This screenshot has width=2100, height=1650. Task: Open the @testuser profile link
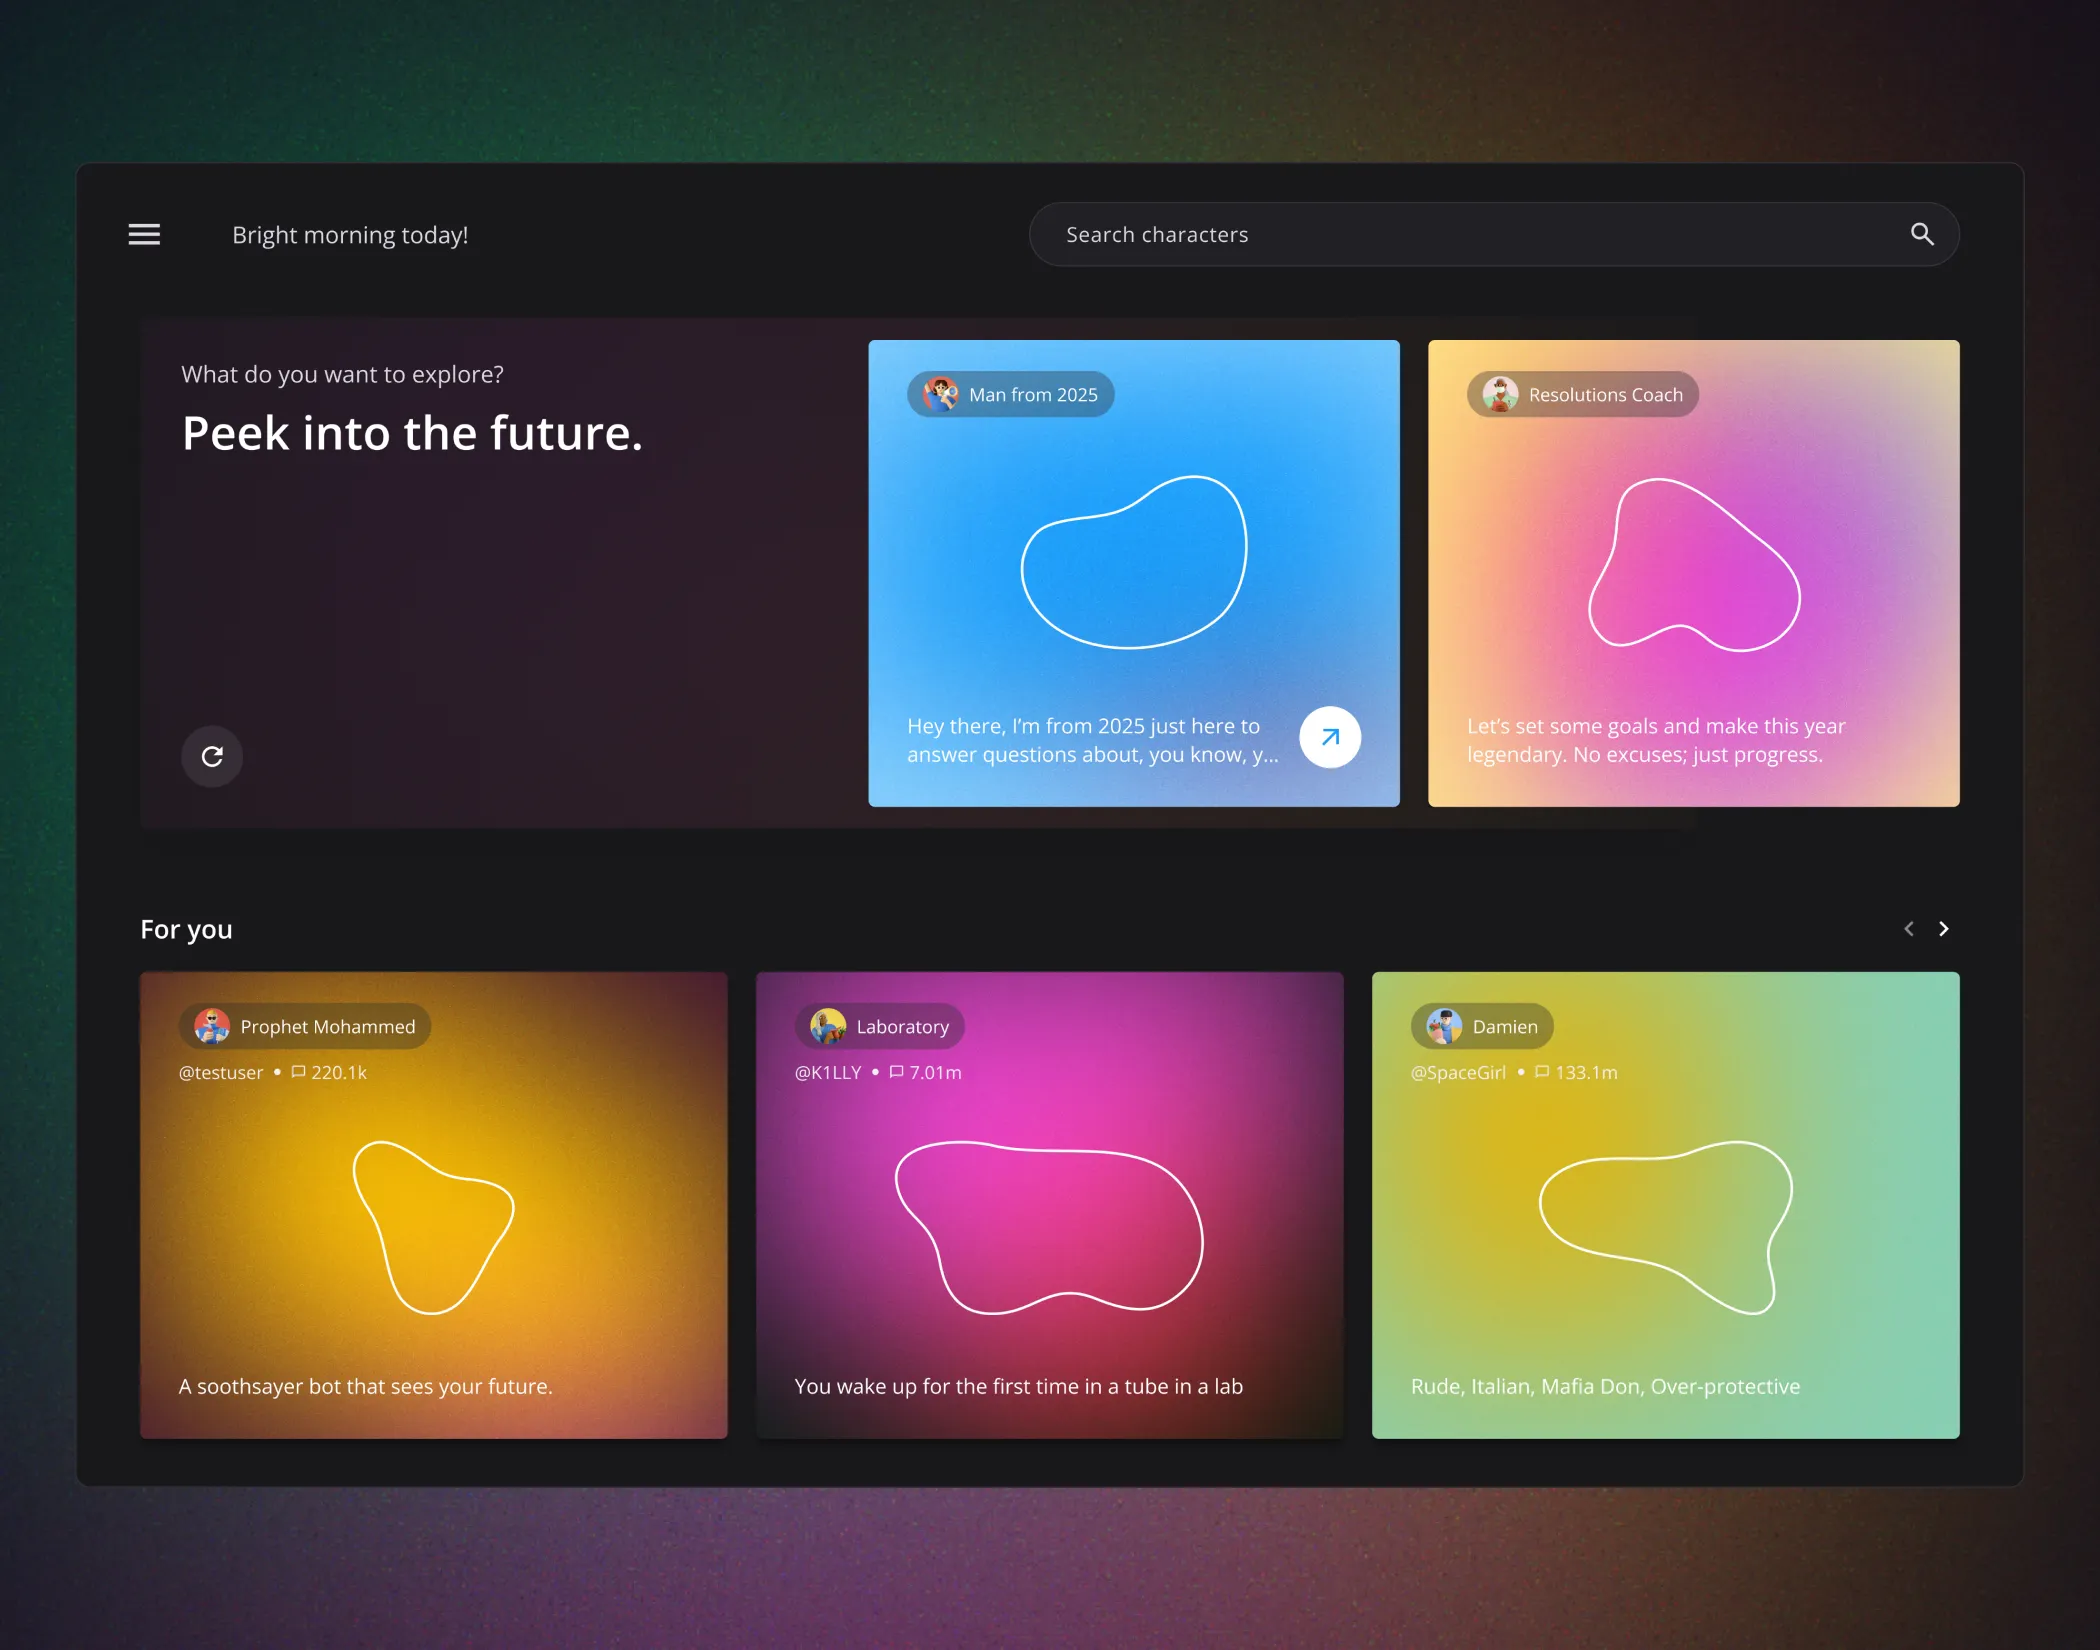[221, 1072]
